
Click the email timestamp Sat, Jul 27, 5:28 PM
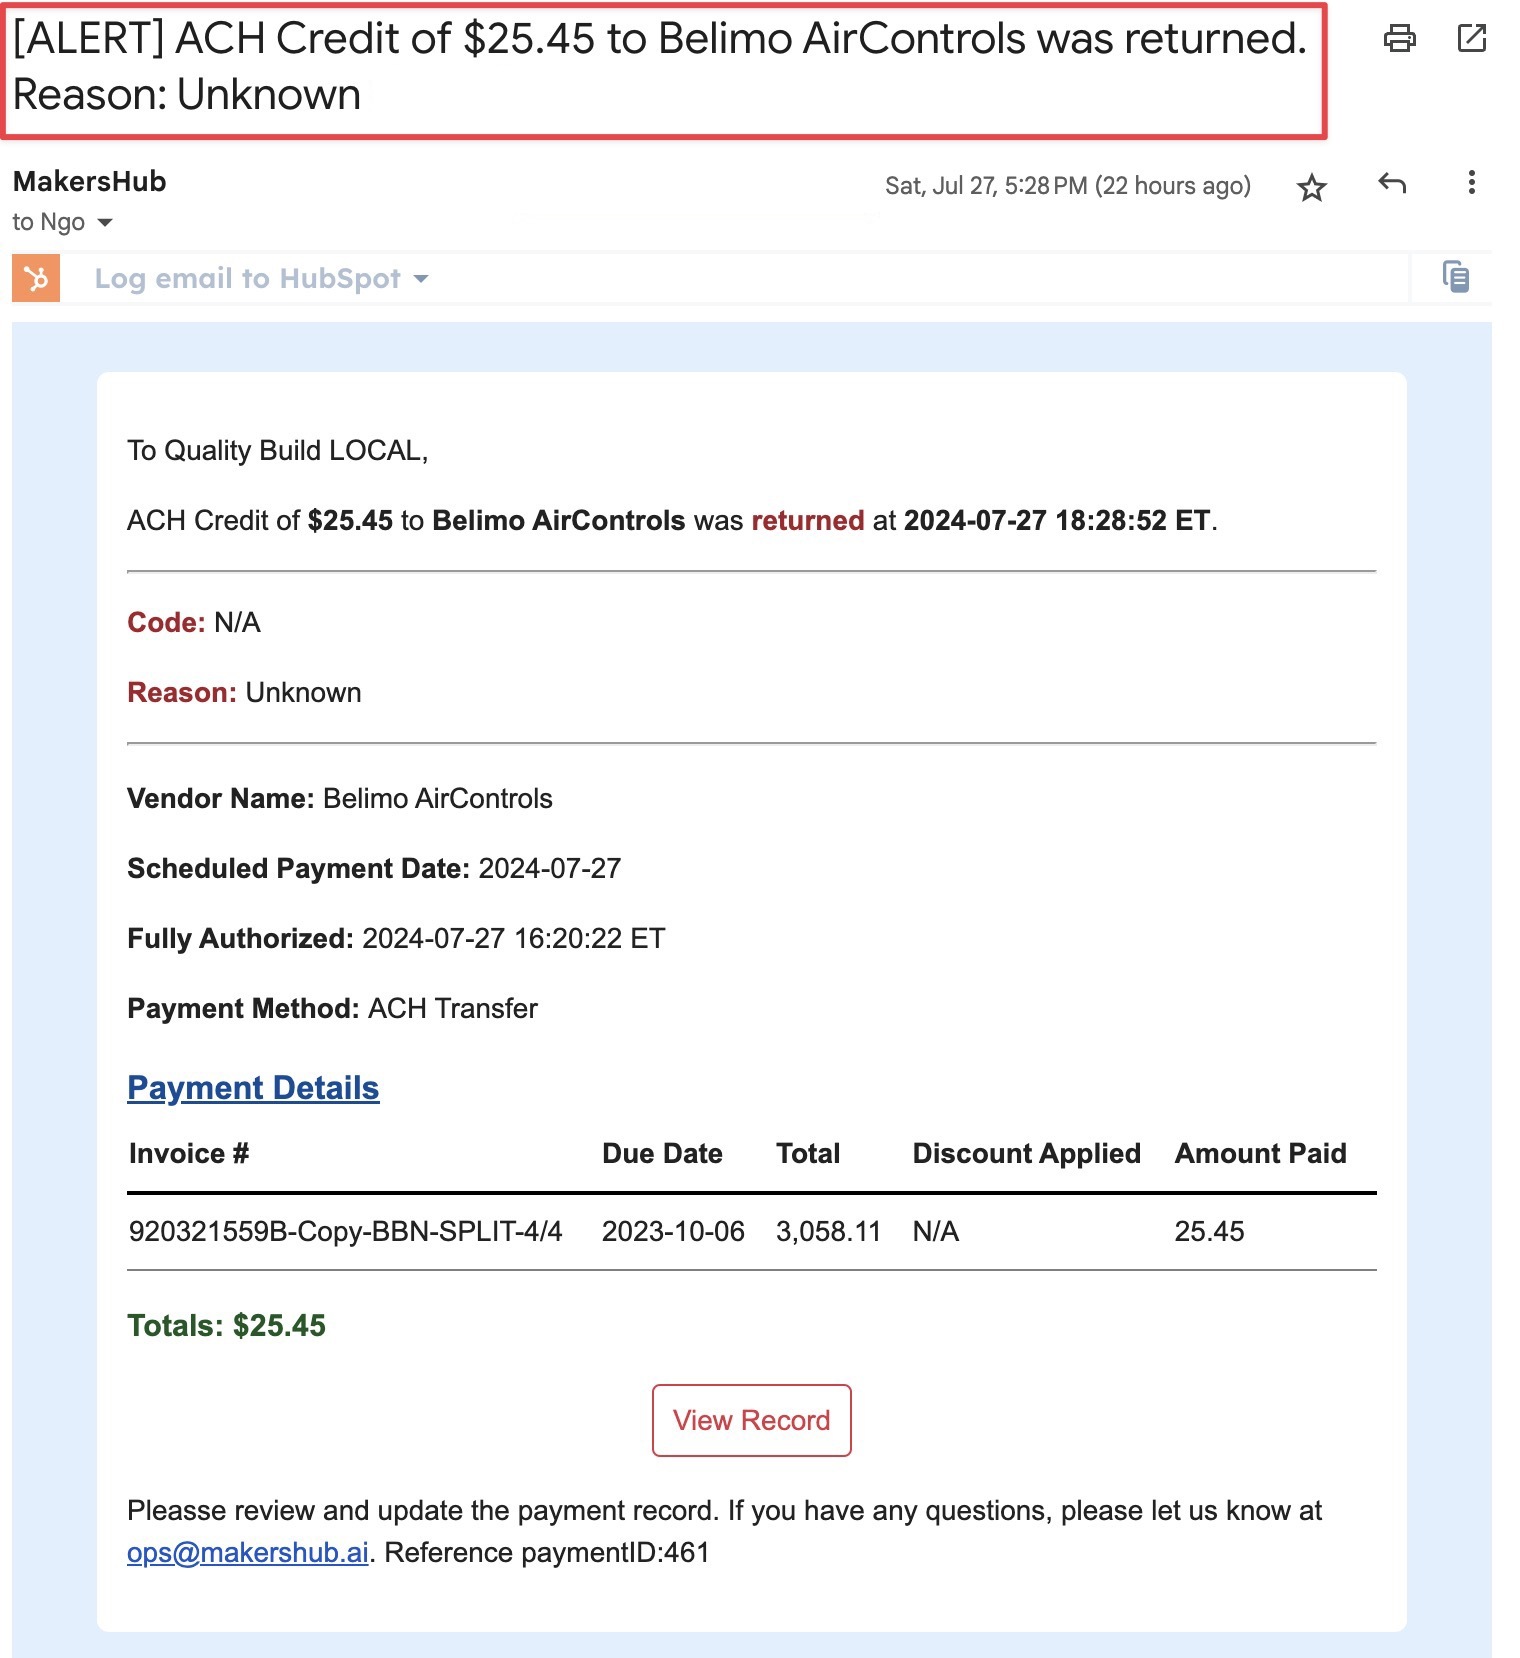click(1068, 186)
